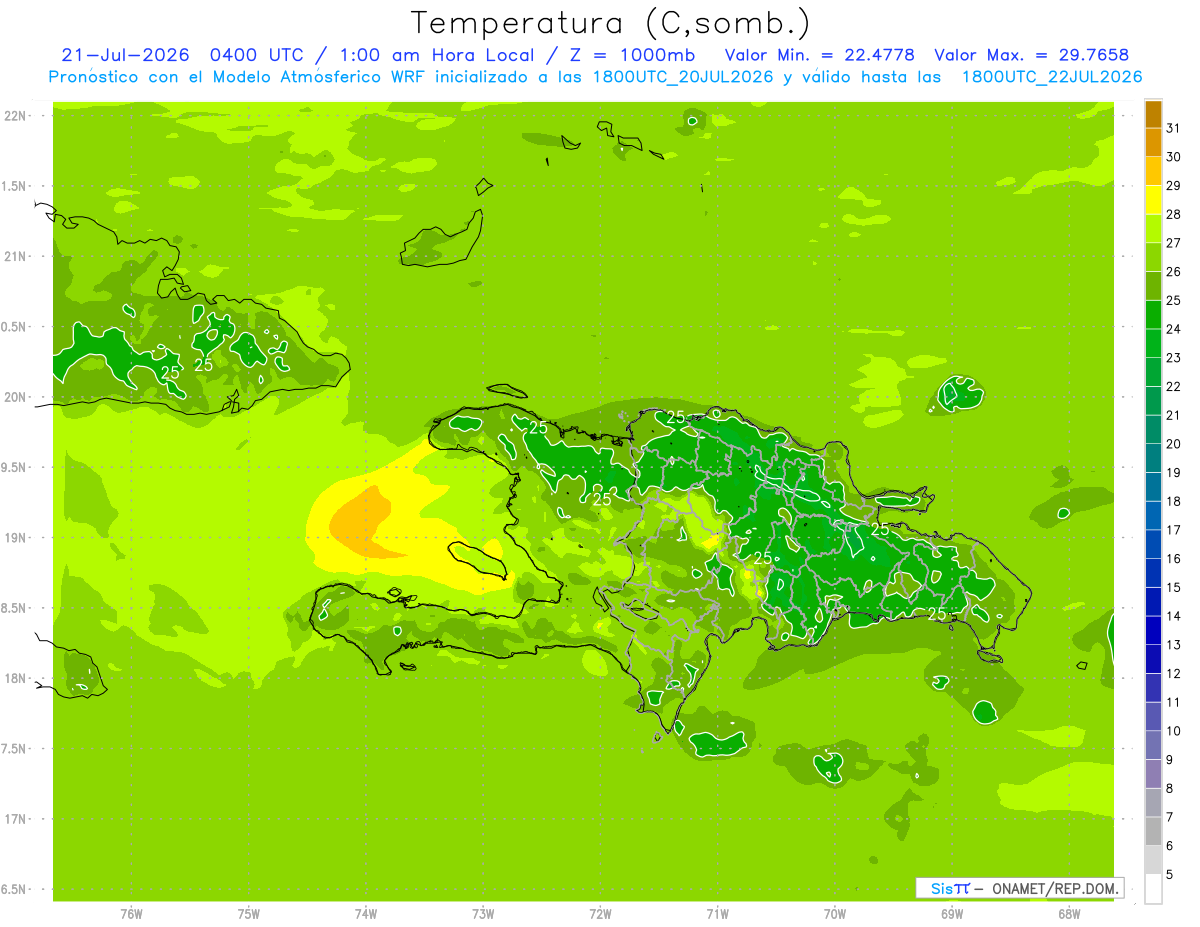The height and width of the screenshot is (927, 1200).
Task: Pick the teal swatch between legend 19 and 20
Action: 1153,458
